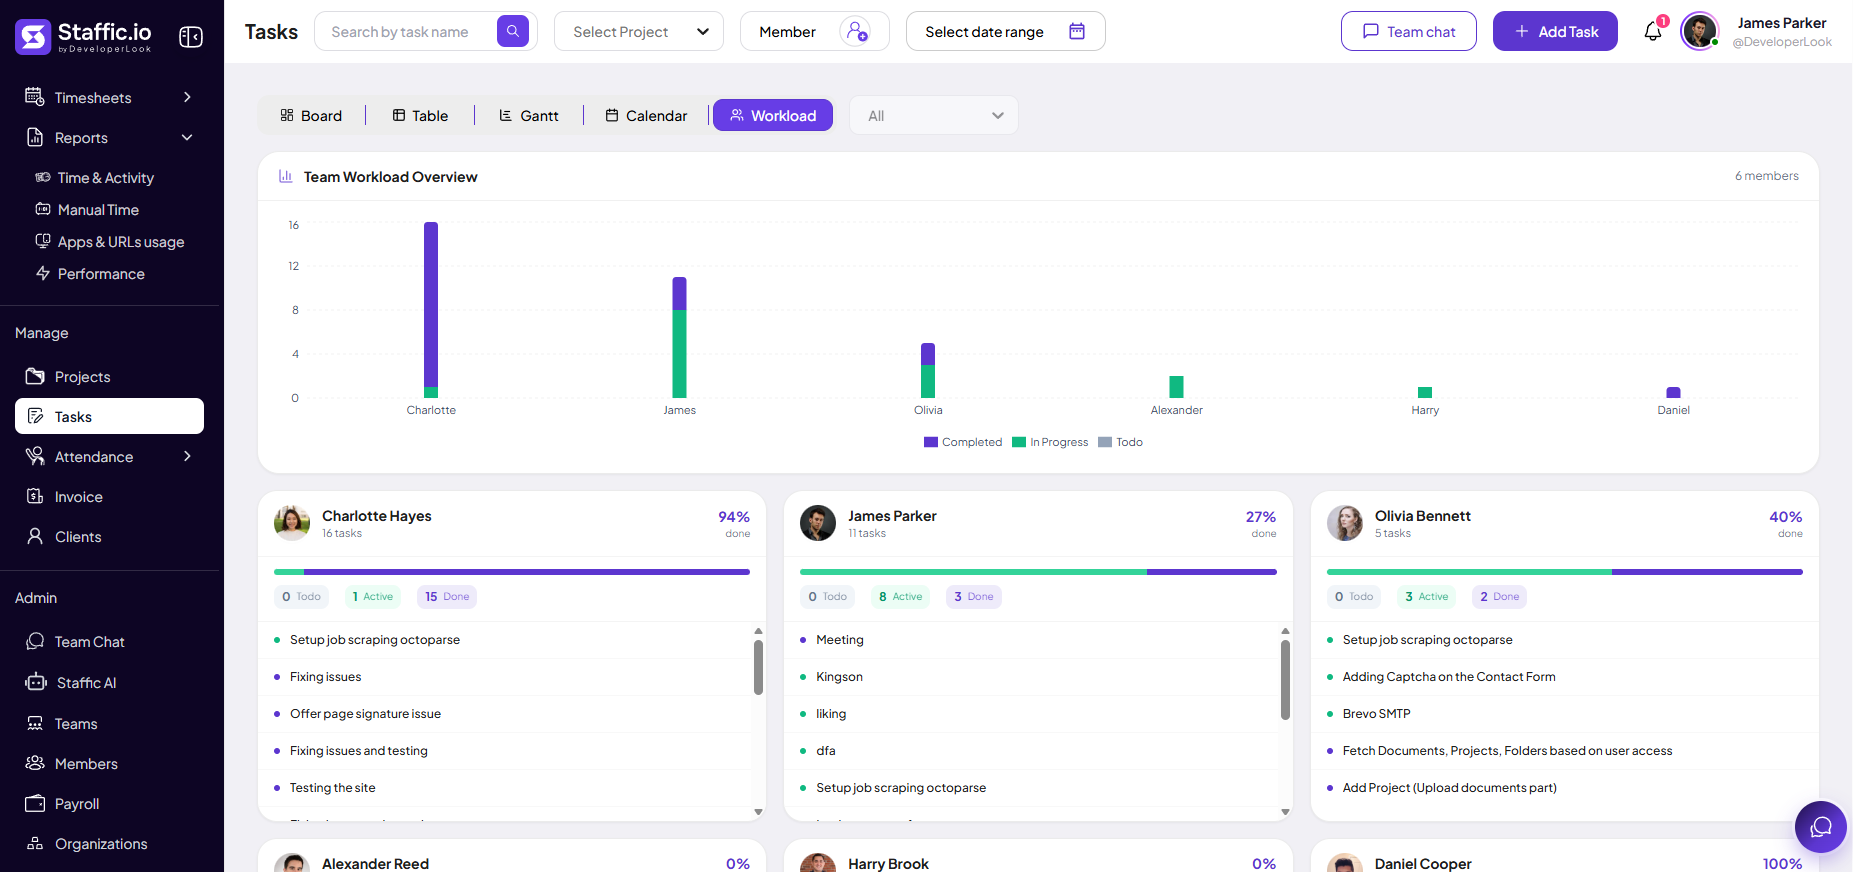The image size is (1853, 872).
Task: Click Olivia's 2 Done badge
Action: pyautogui.click(x=1499, y=596)
